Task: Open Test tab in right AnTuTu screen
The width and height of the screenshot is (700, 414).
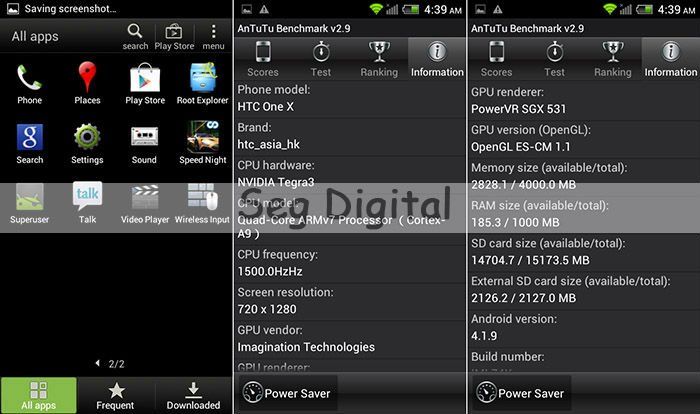Action: (554, 59)
